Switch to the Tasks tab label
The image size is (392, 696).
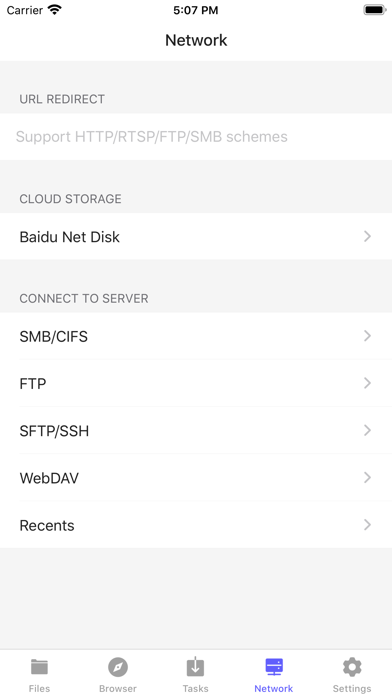pyautogui.click(x=195, y=688)
